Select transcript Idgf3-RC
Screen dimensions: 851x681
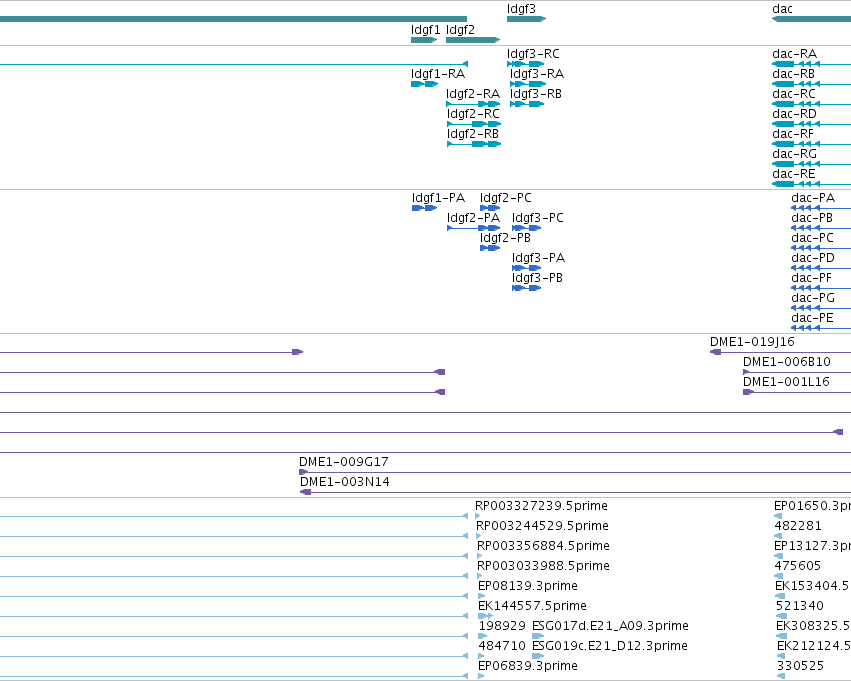coord(533,54)
